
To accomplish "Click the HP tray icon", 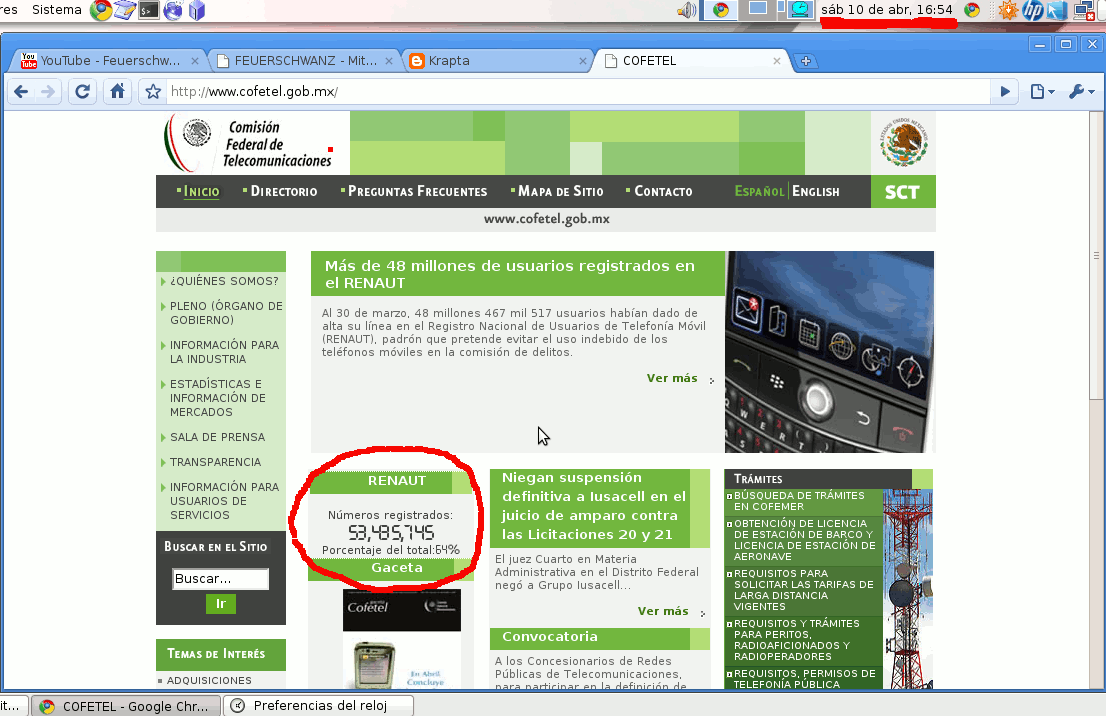I will [x=1033, y=10].
